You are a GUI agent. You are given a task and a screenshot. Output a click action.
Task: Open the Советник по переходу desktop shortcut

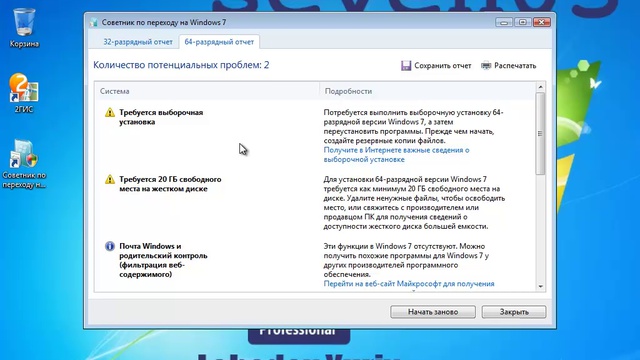24,164
